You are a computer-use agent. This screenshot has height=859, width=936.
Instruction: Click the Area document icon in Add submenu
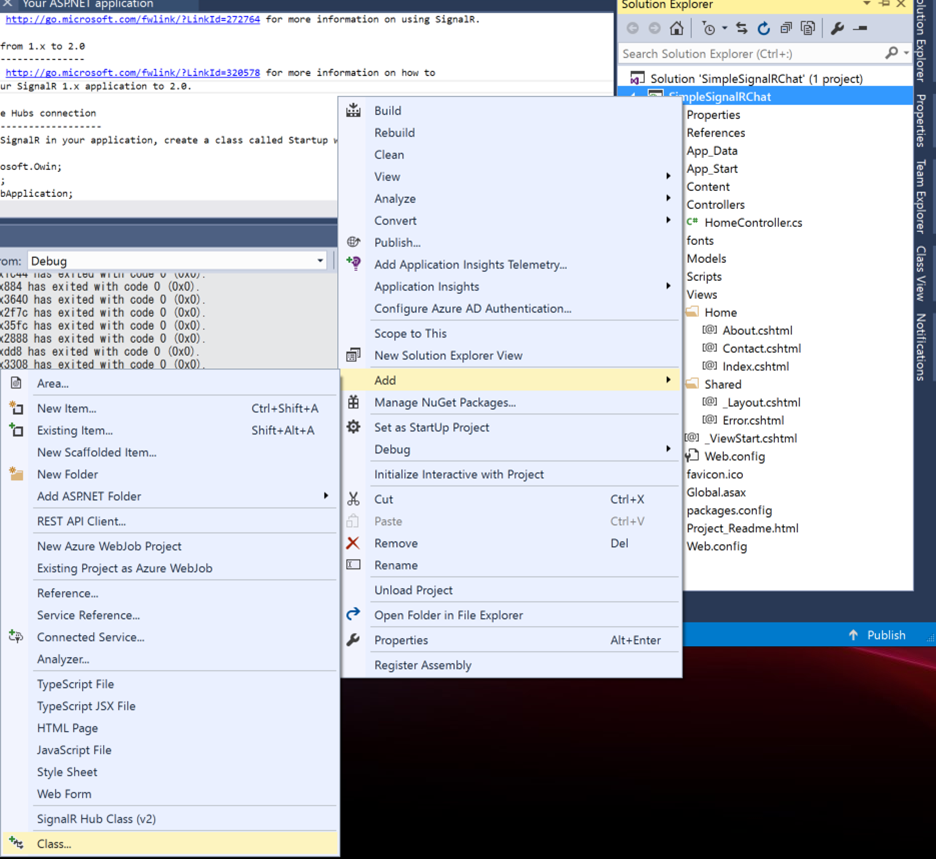pyautogui.click(x=16, y=383)
